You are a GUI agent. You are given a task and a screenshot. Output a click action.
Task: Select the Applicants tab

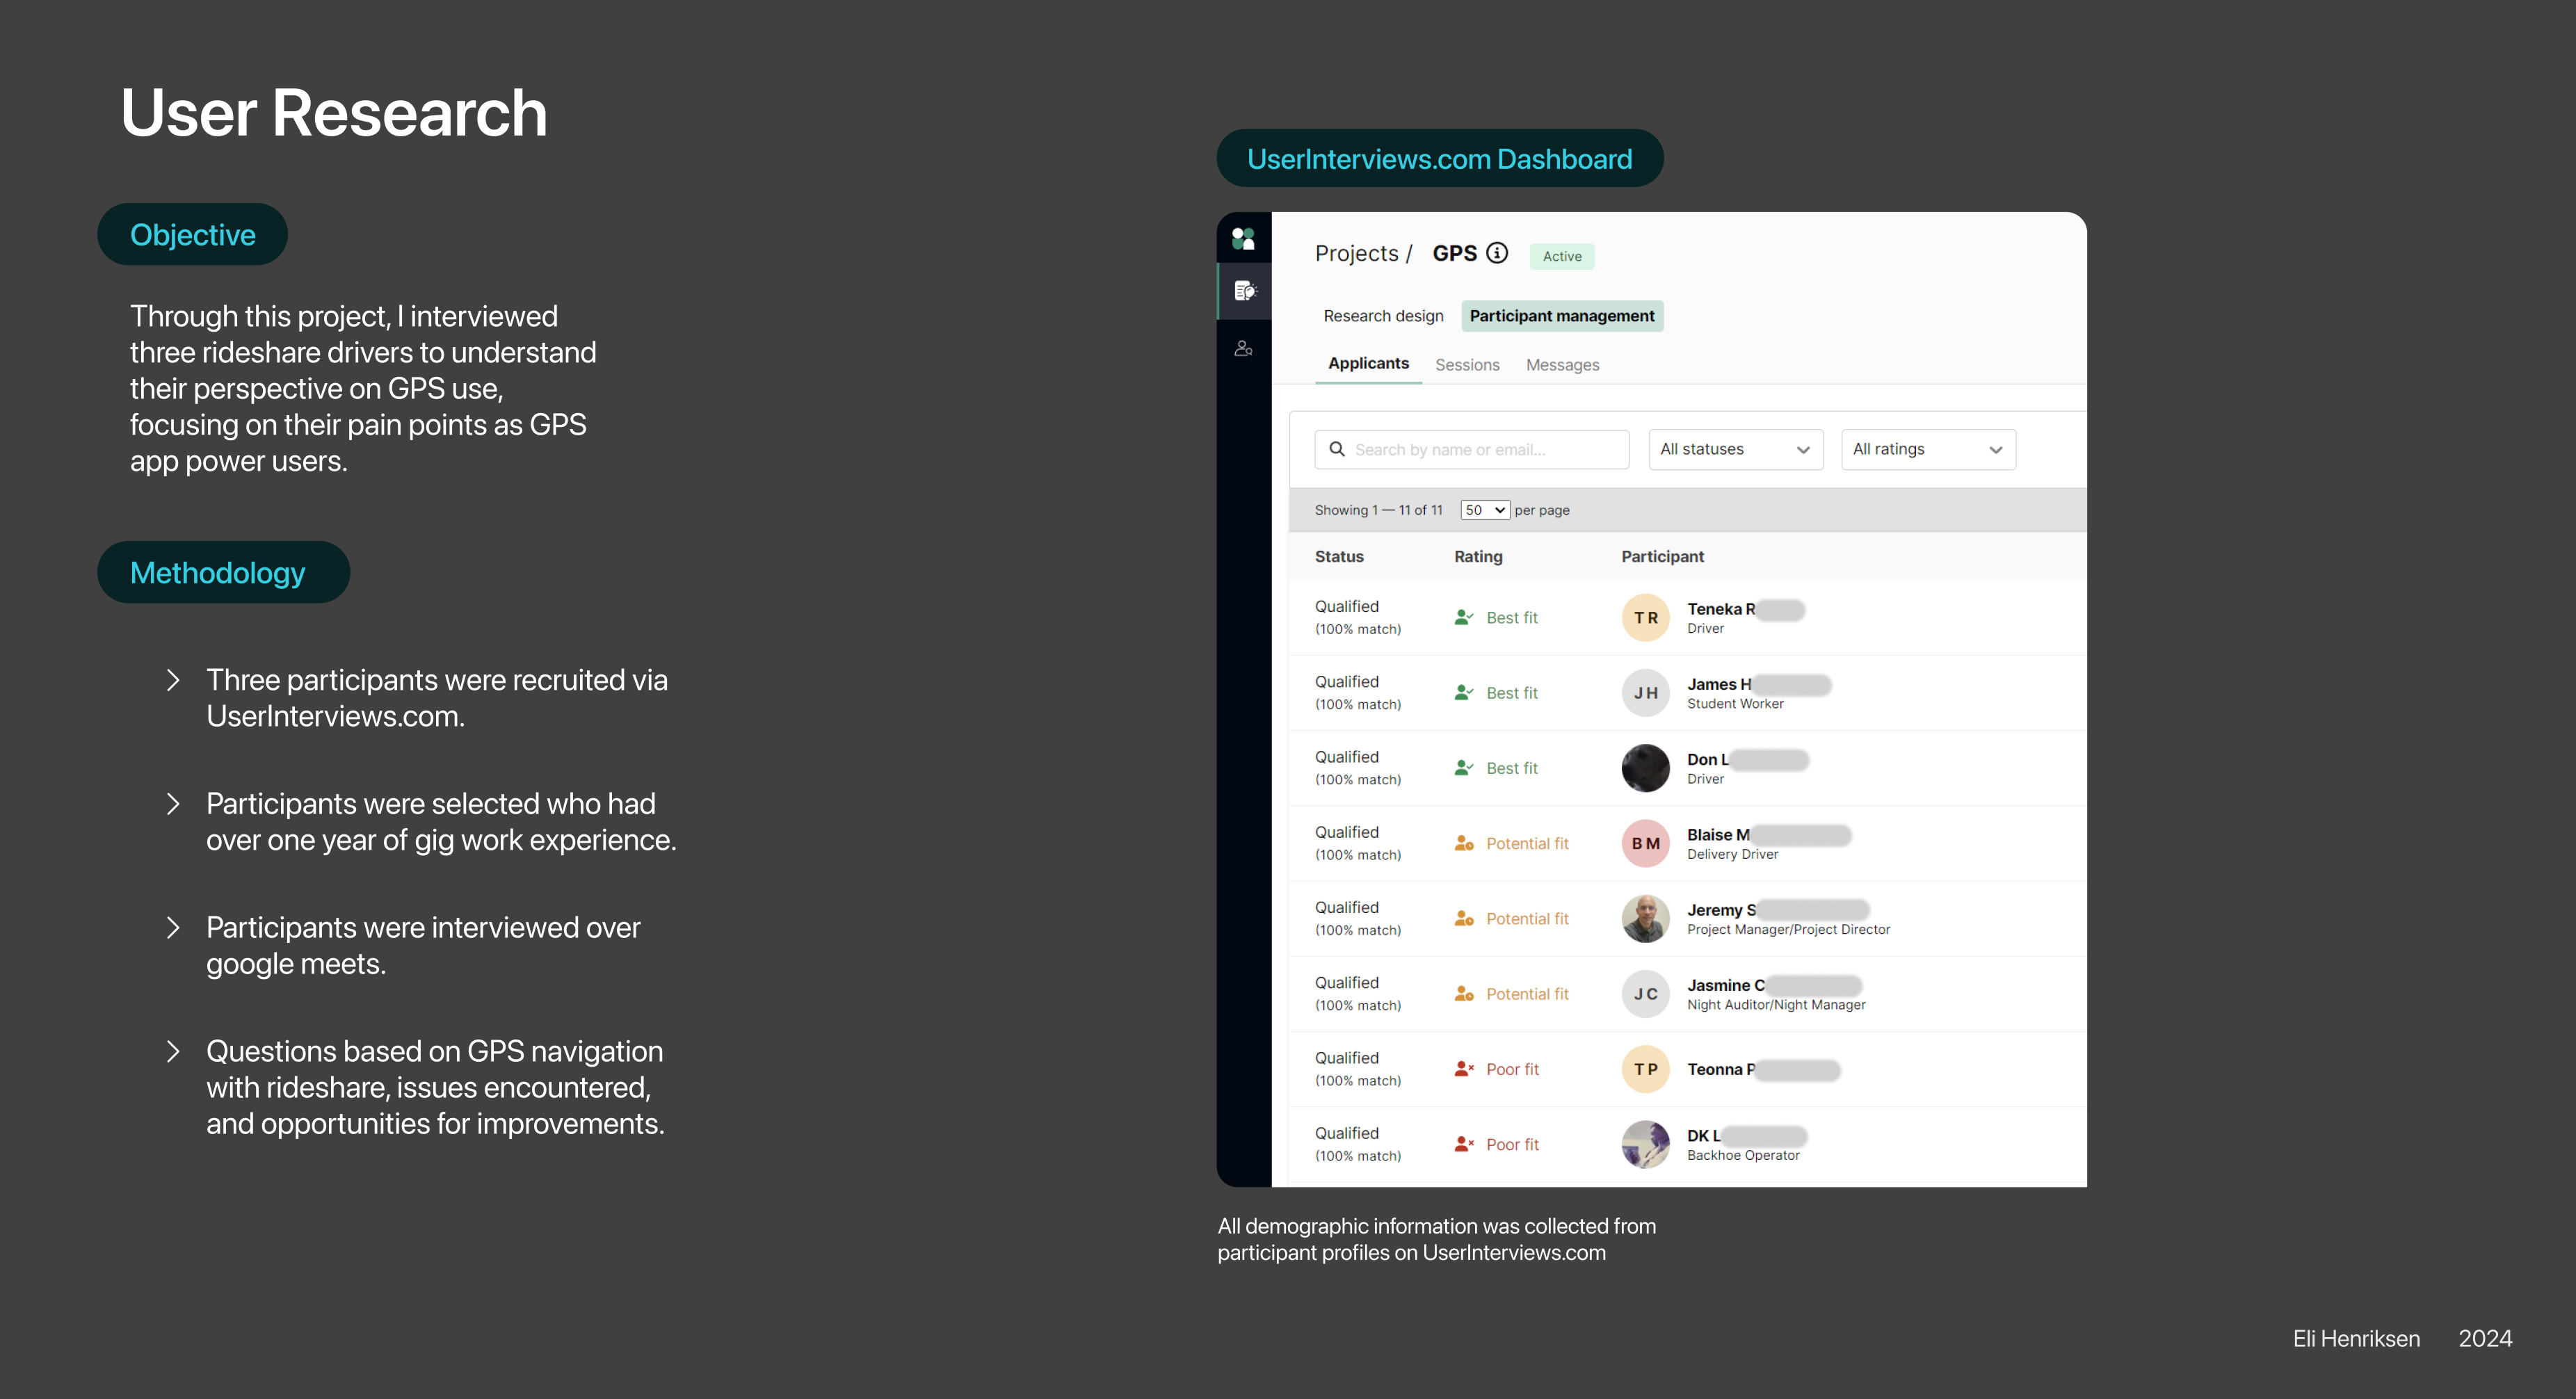1368,364
